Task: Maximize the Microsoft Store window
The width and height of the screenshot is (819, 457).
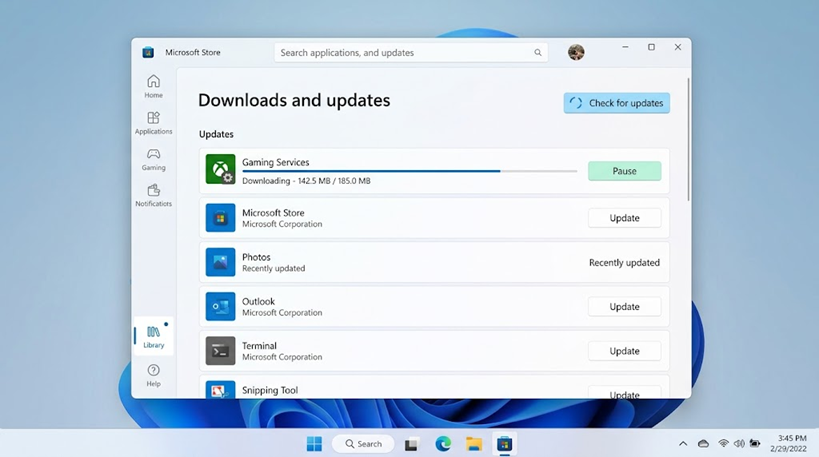Action: click(x=651, y=47)
